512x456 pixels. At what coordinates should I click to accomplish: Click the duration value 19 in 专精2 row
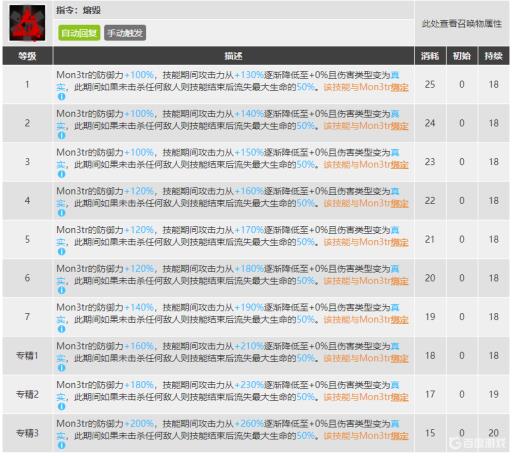494,394
